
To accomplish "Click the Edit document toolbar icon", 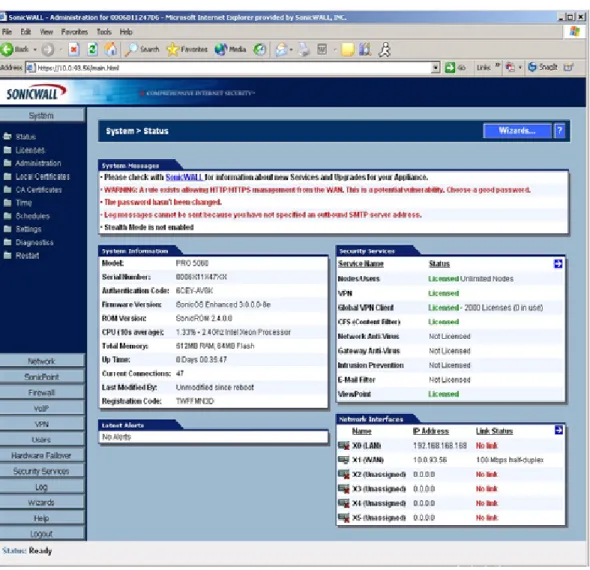I will tap(322, 49).
